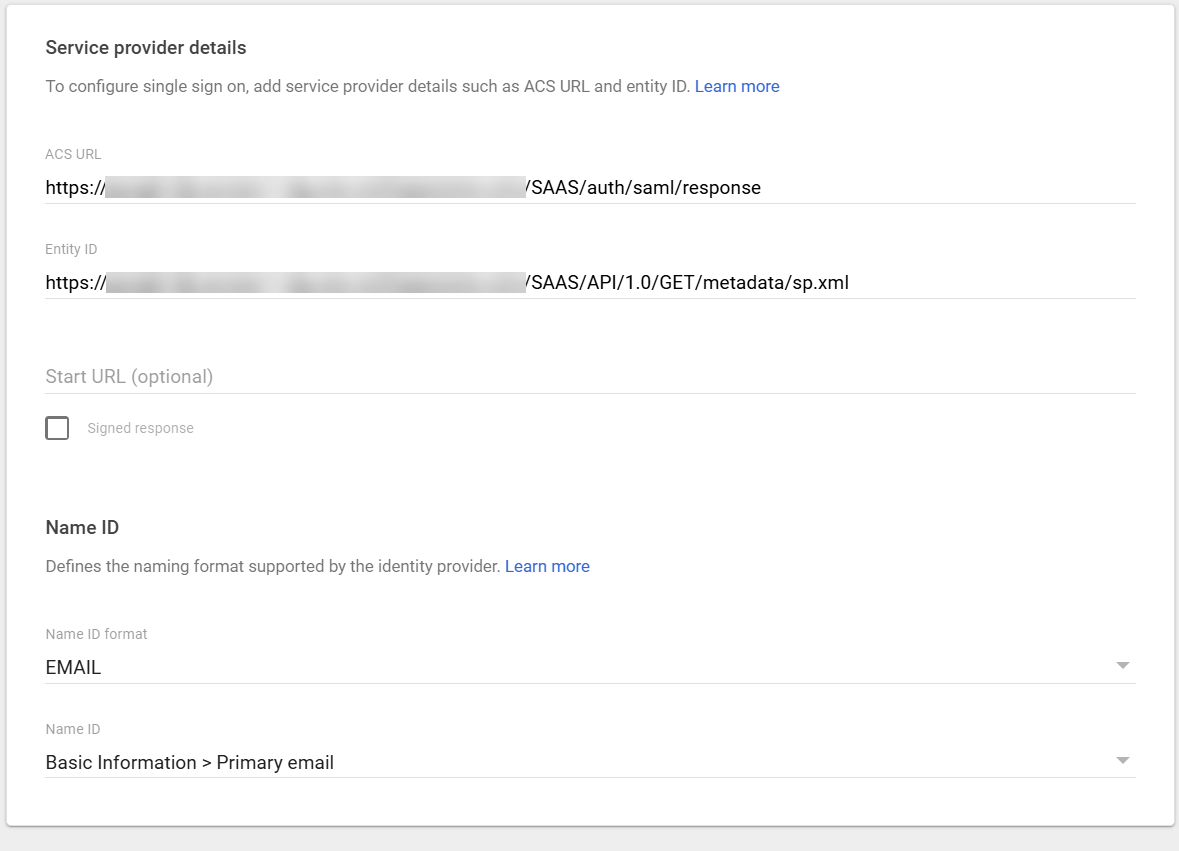Screen dimensions: 1179x851
Task: Expand dropdown arrow beside Primary email
Action: (x=1123, y=760)
